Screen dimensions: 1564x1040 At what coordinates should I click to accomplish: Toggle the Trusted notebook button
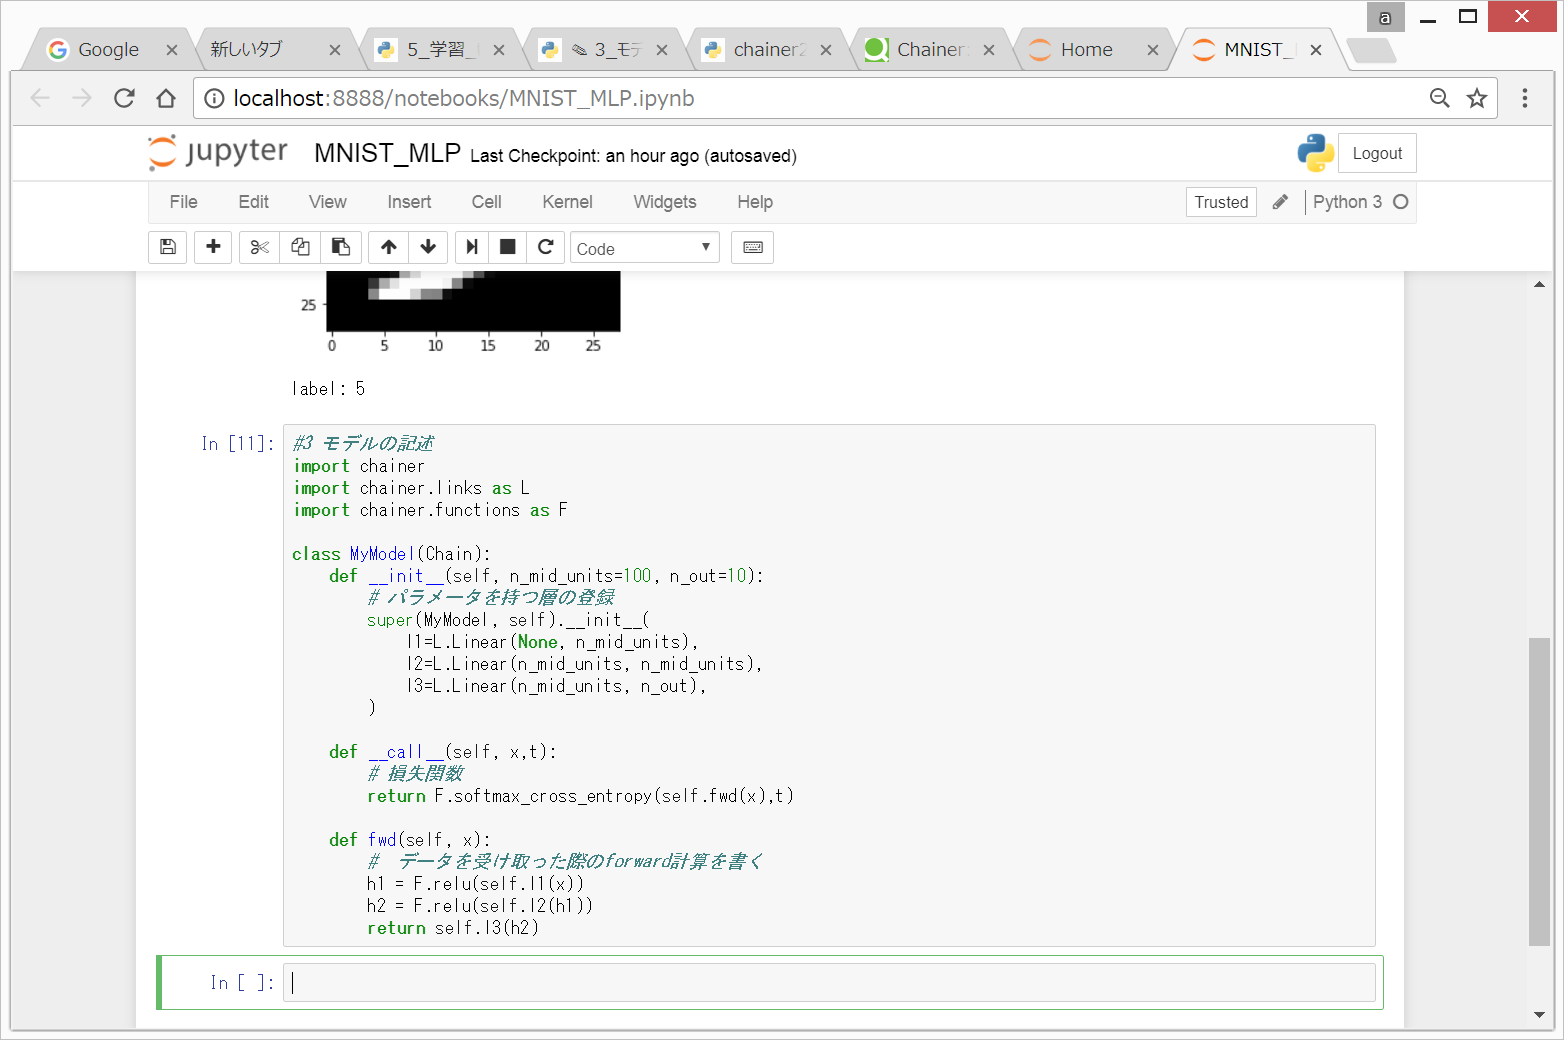(x=1221, y=202)
